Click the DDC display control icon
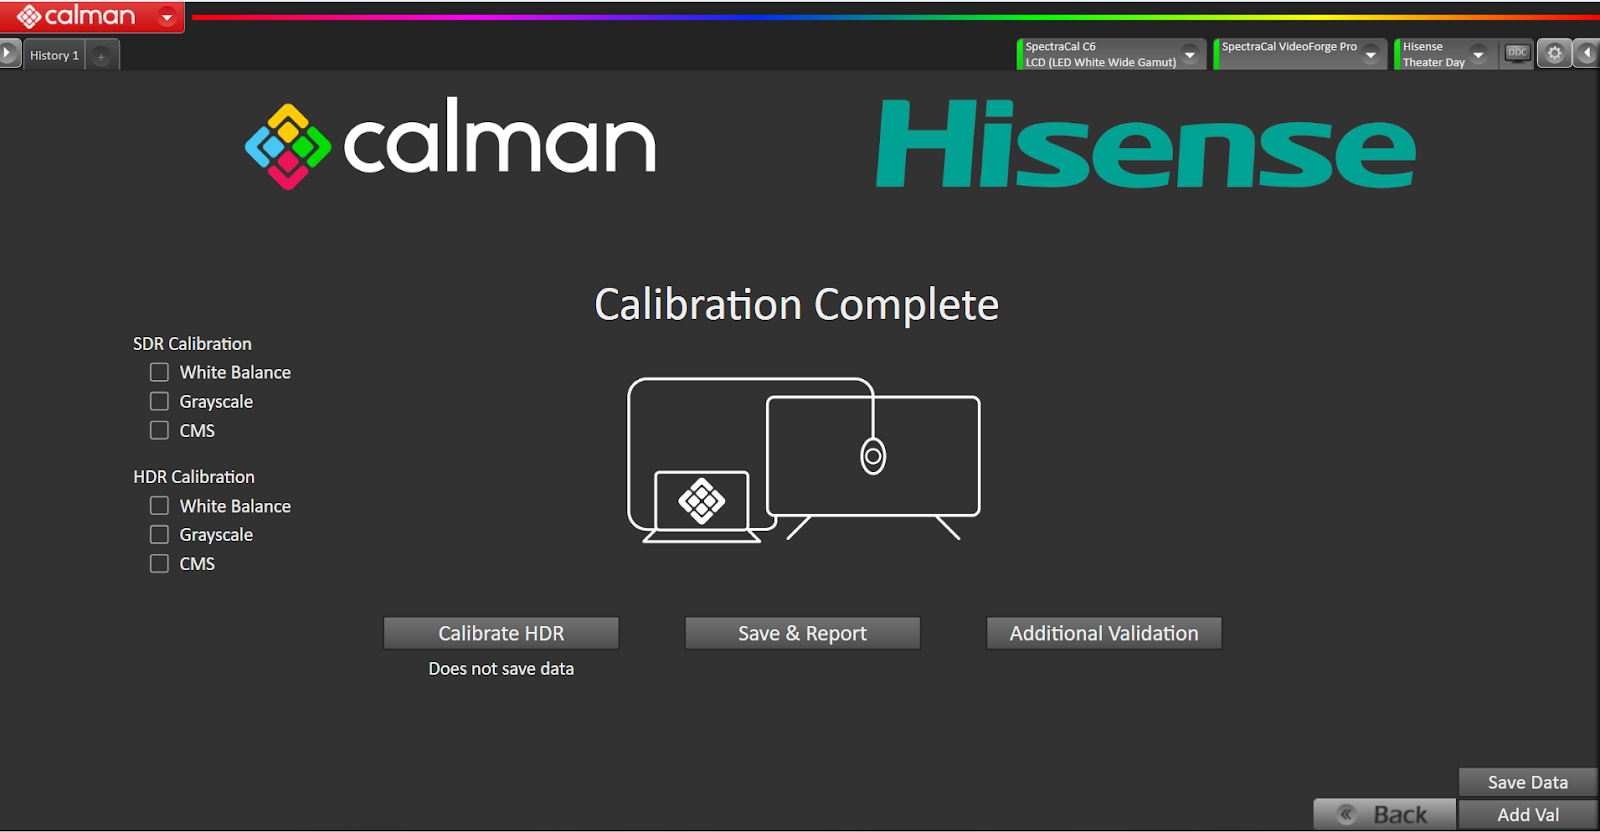Viewport: 1600px width, 832px height. (1518, 53)
